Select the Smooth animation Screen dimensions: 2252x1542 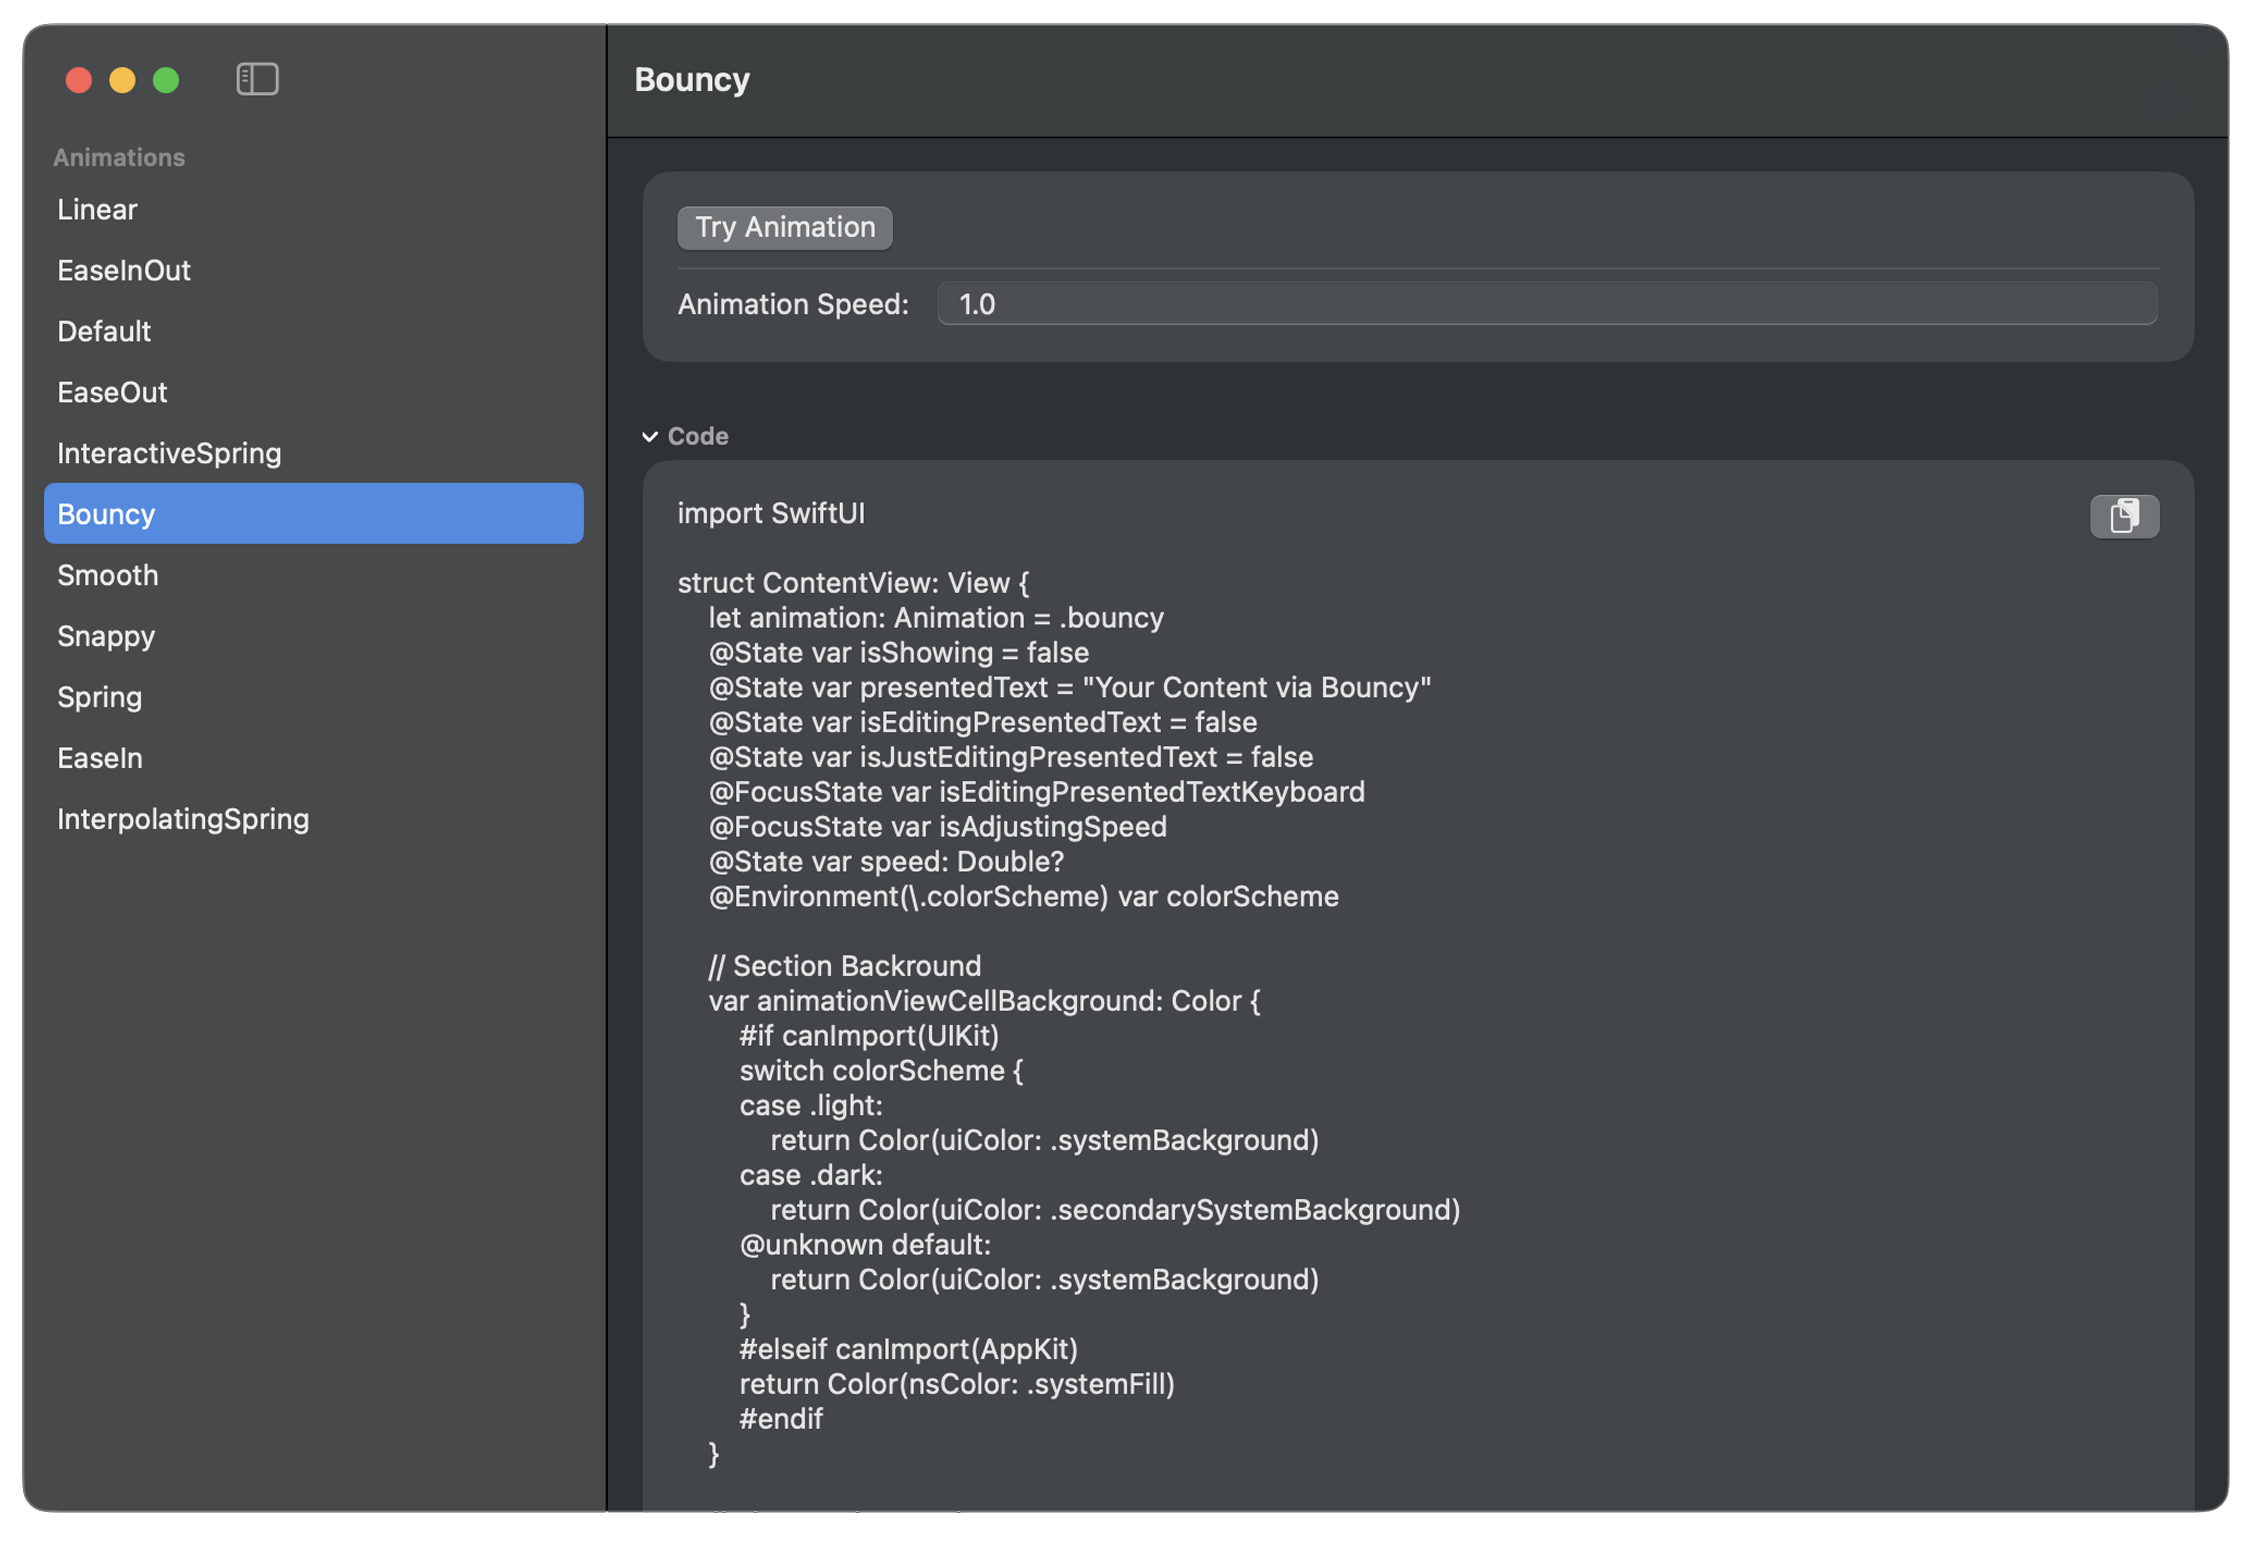point(107,575)
